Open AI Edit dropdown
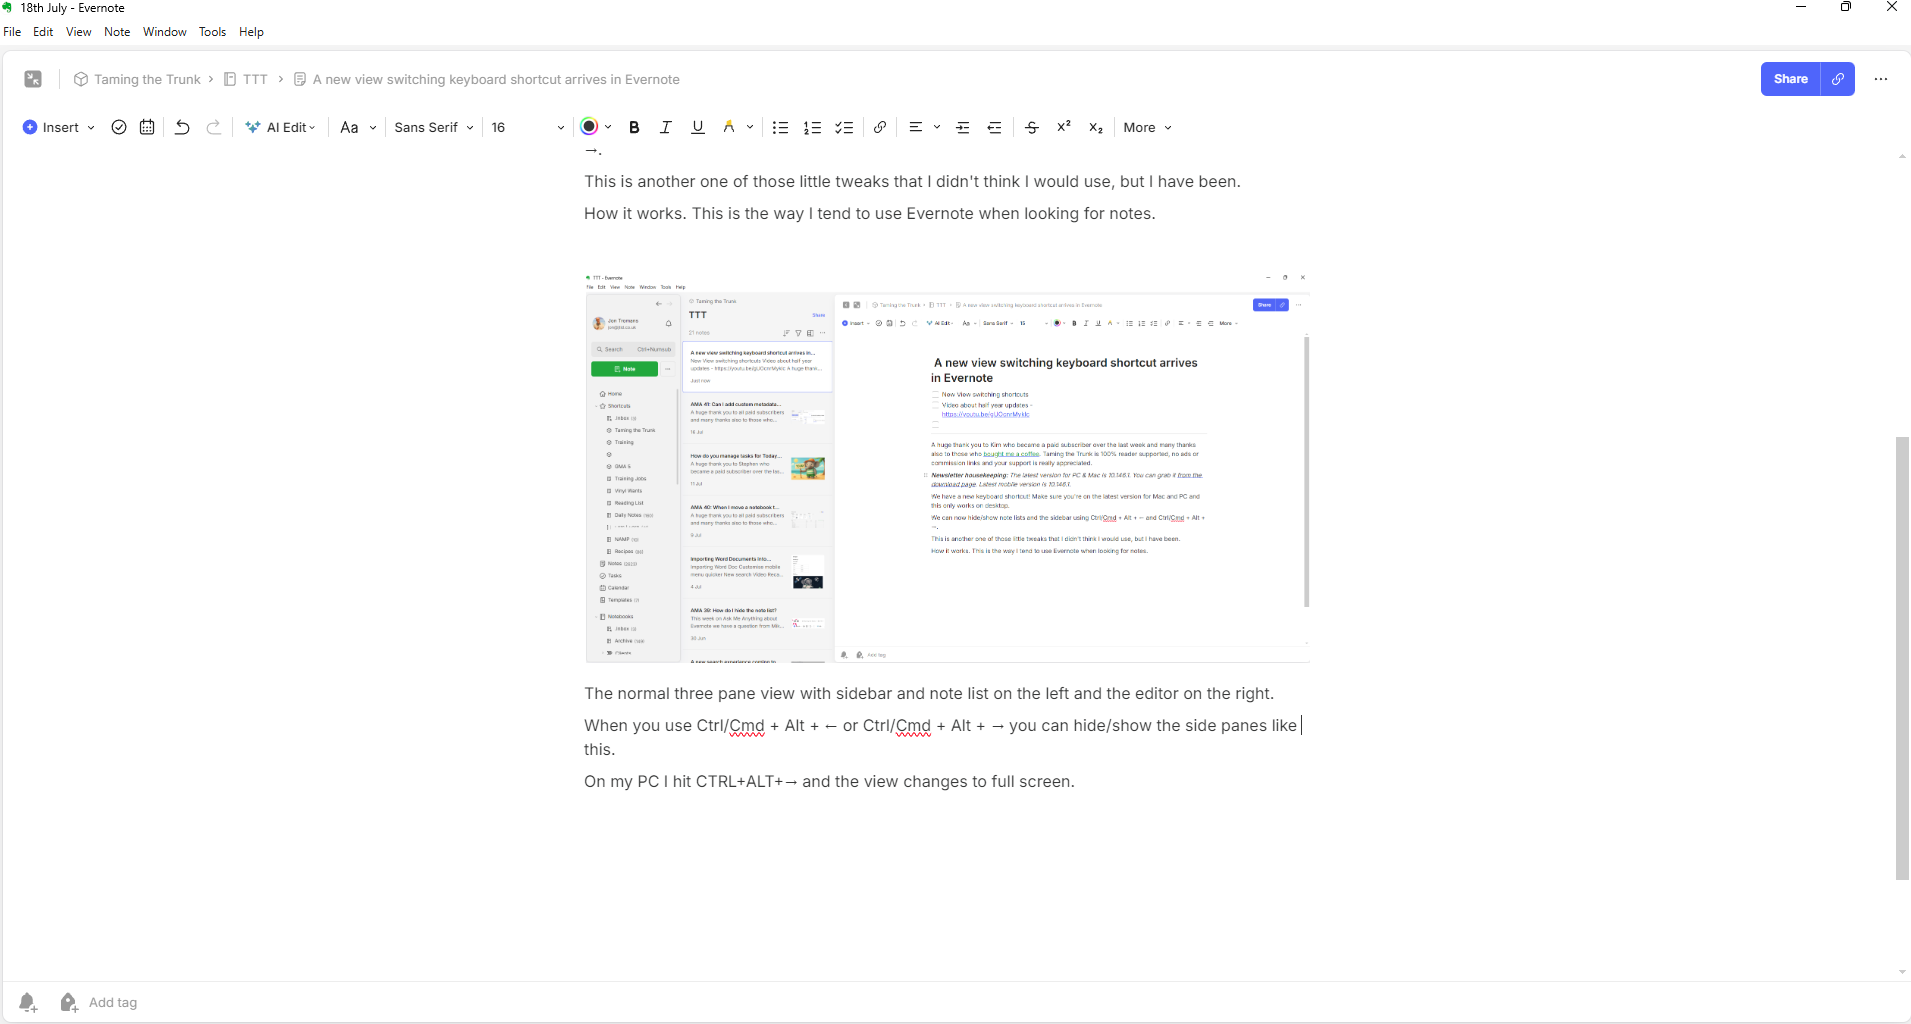Image resolution: width=1911 pixels, height=1024 pixels. tap(281, 127)
